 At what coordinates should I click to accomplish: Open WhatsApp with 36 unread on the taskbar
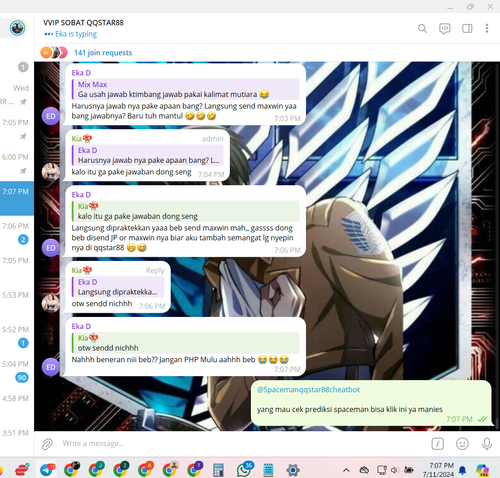244,469
